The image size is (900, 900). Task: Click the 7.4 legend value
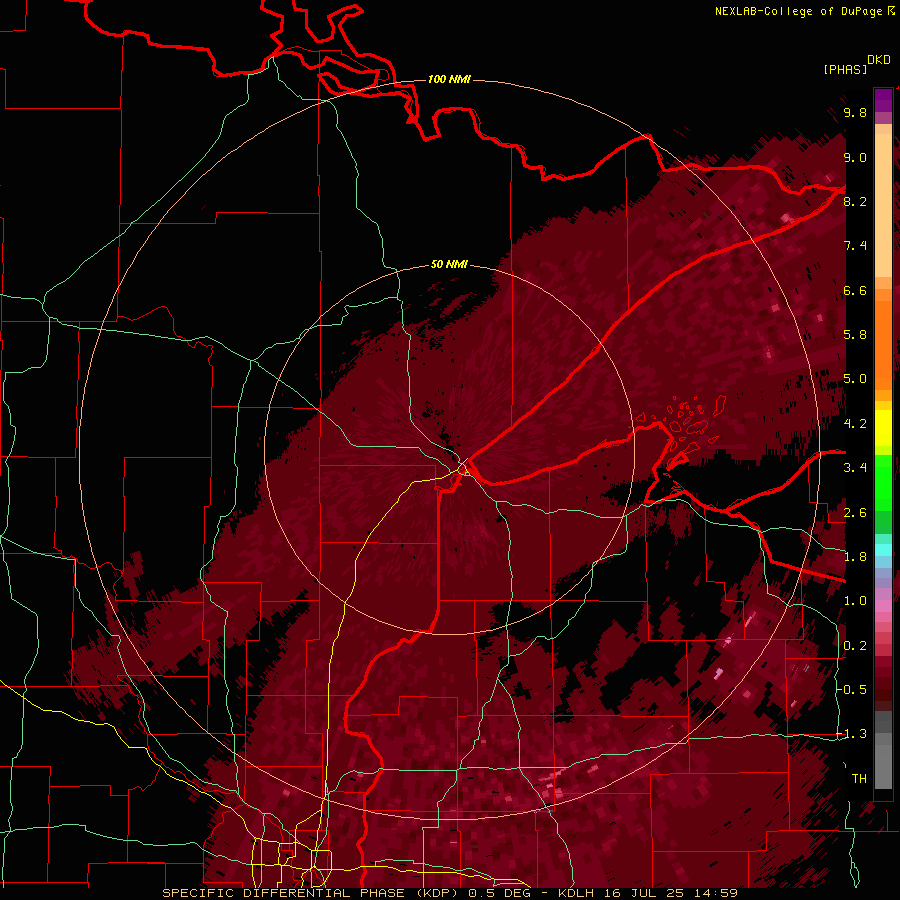pos(855,246)
